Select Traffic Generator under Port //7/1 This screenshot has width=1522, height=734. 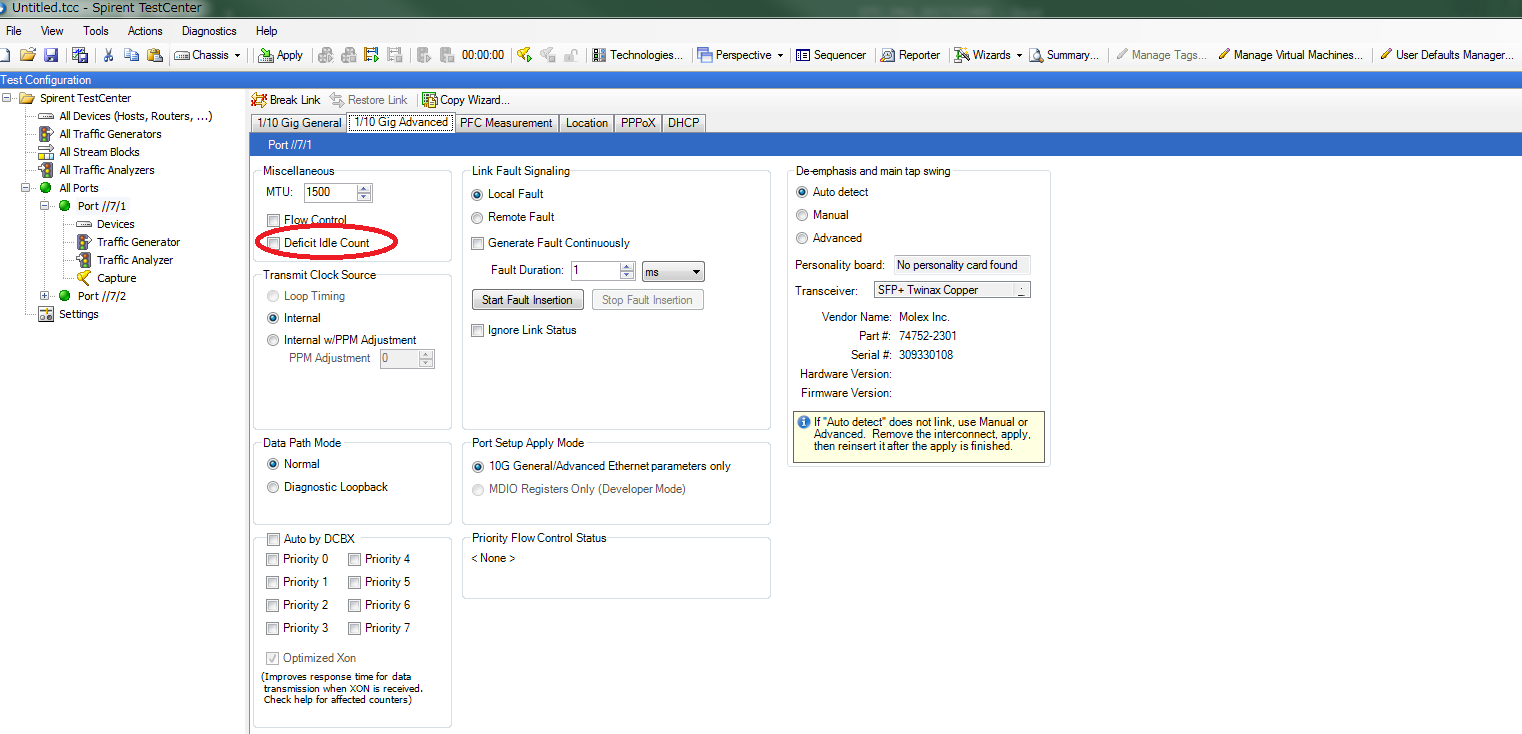(x=138, y=242)
